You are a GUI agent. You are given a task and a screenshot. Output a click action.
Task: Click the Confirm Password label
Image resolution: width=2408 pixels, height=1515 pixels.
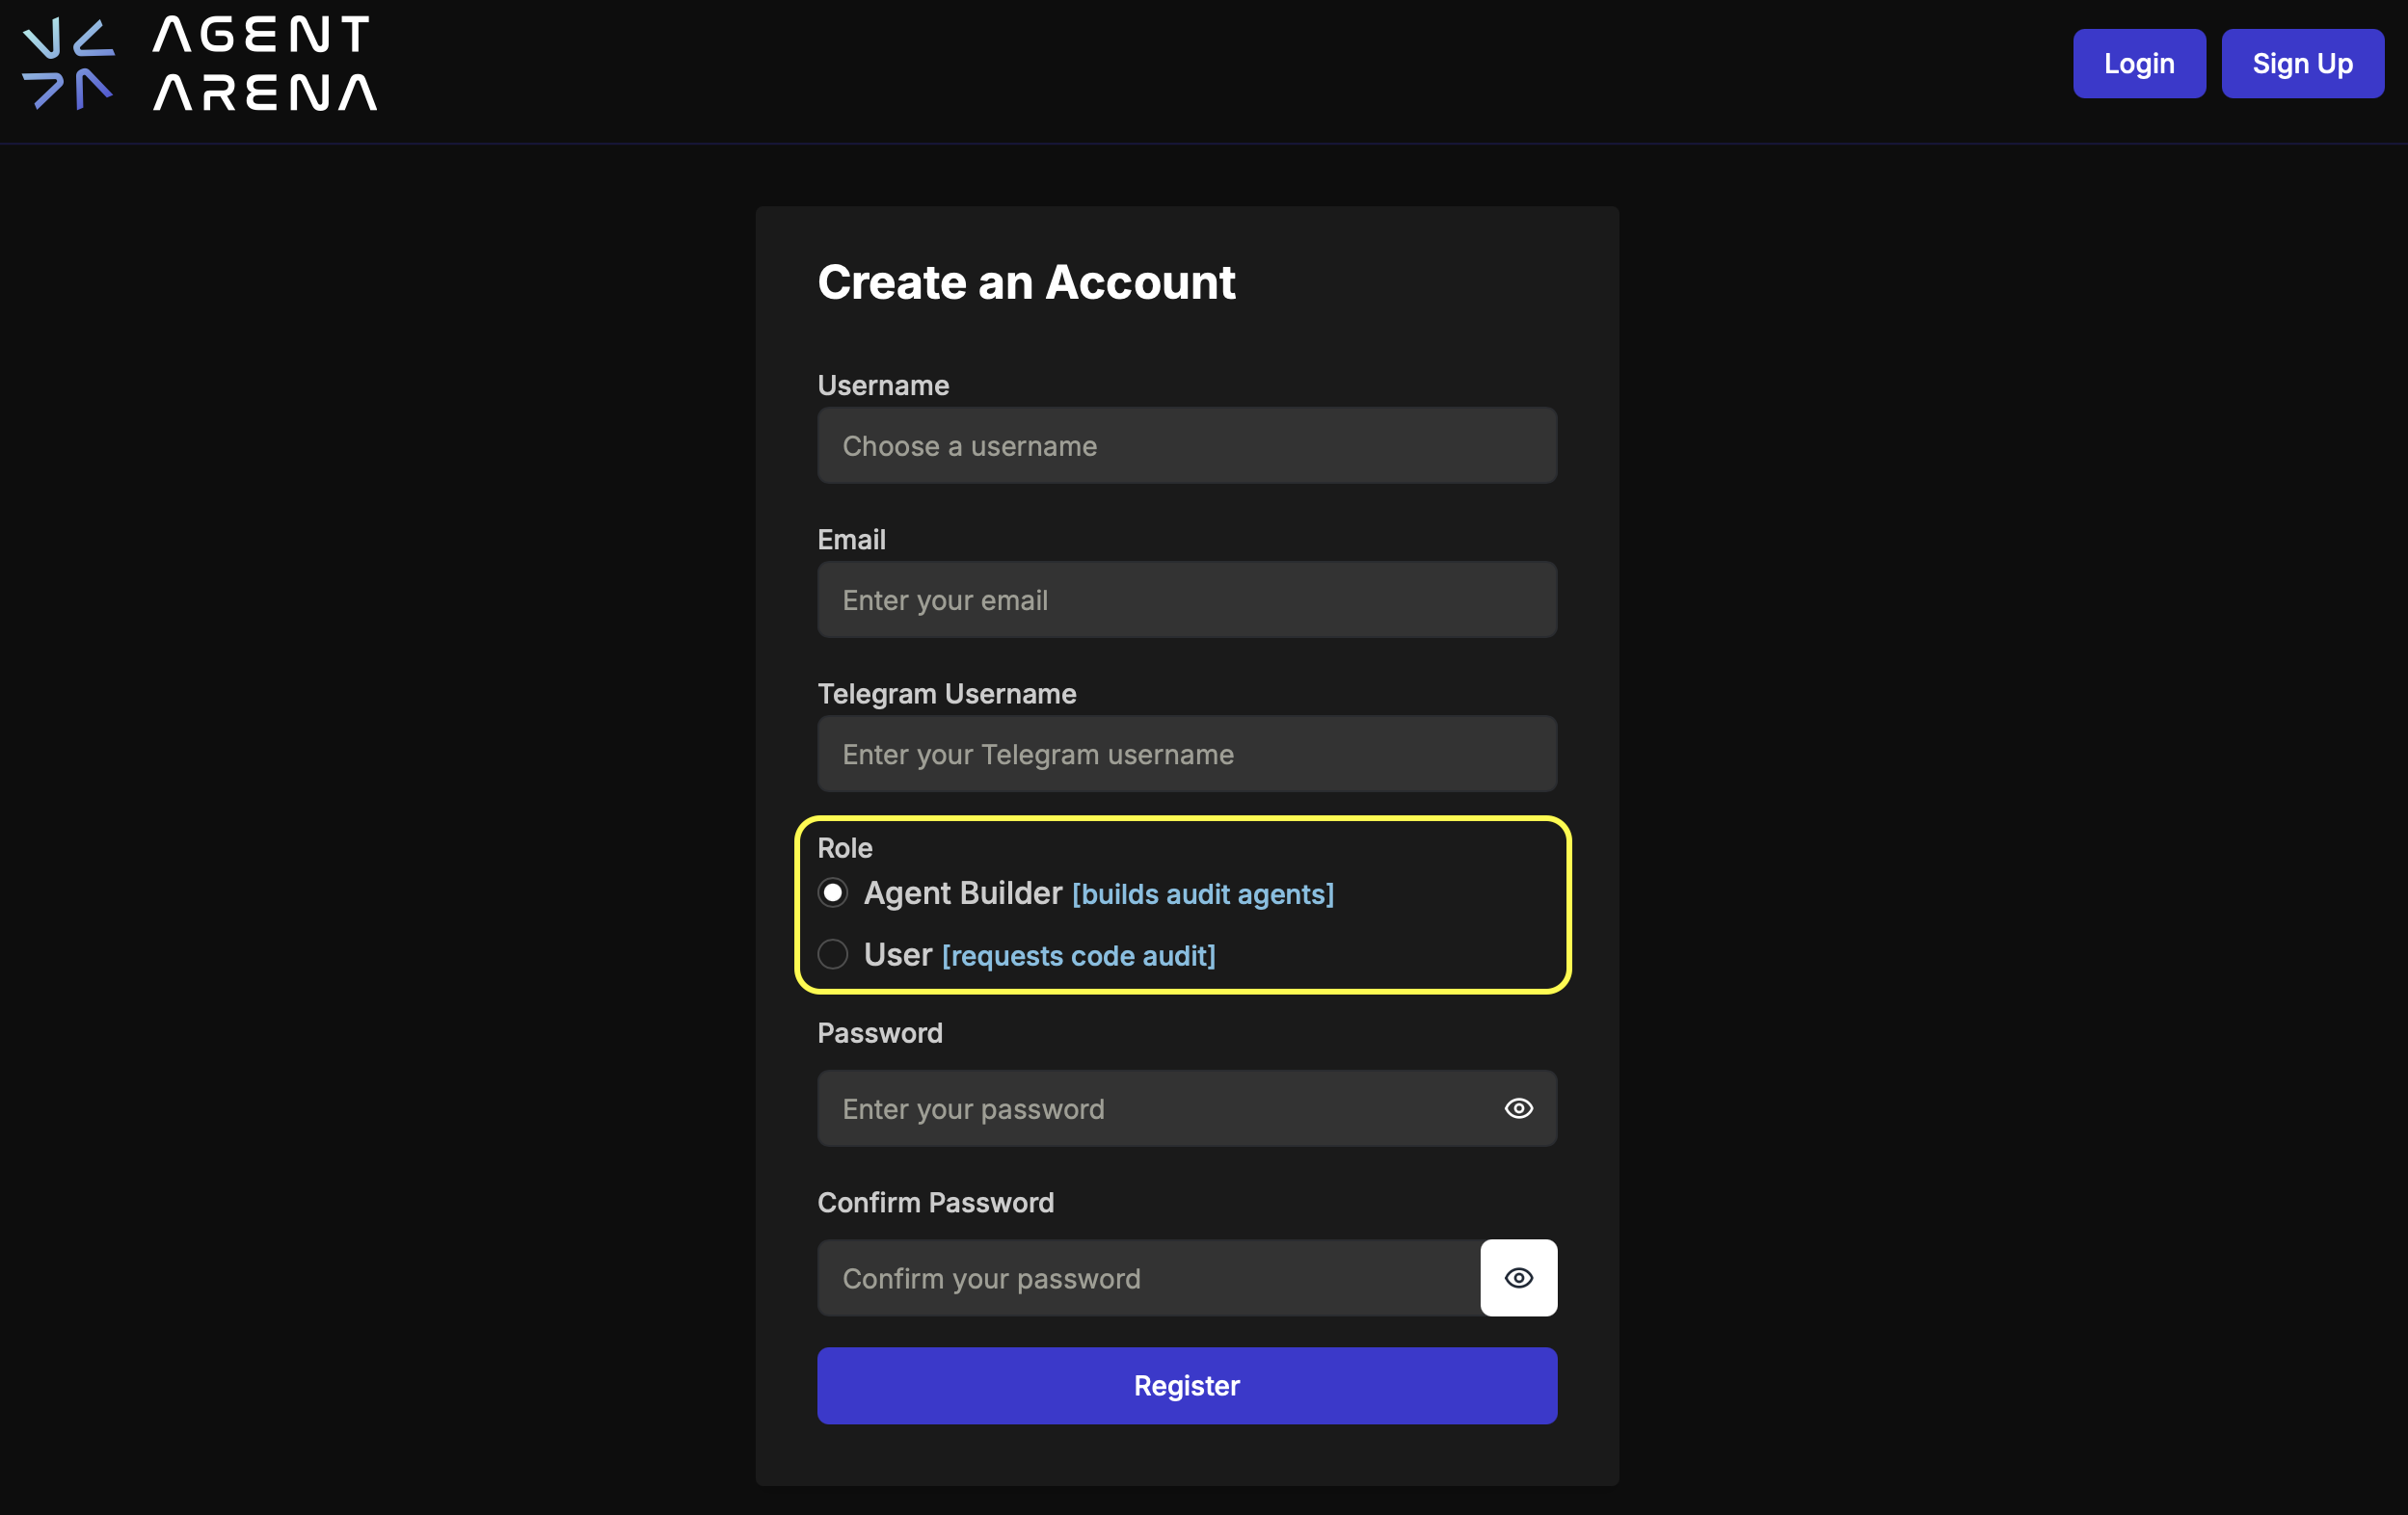tap(936, 1202)
